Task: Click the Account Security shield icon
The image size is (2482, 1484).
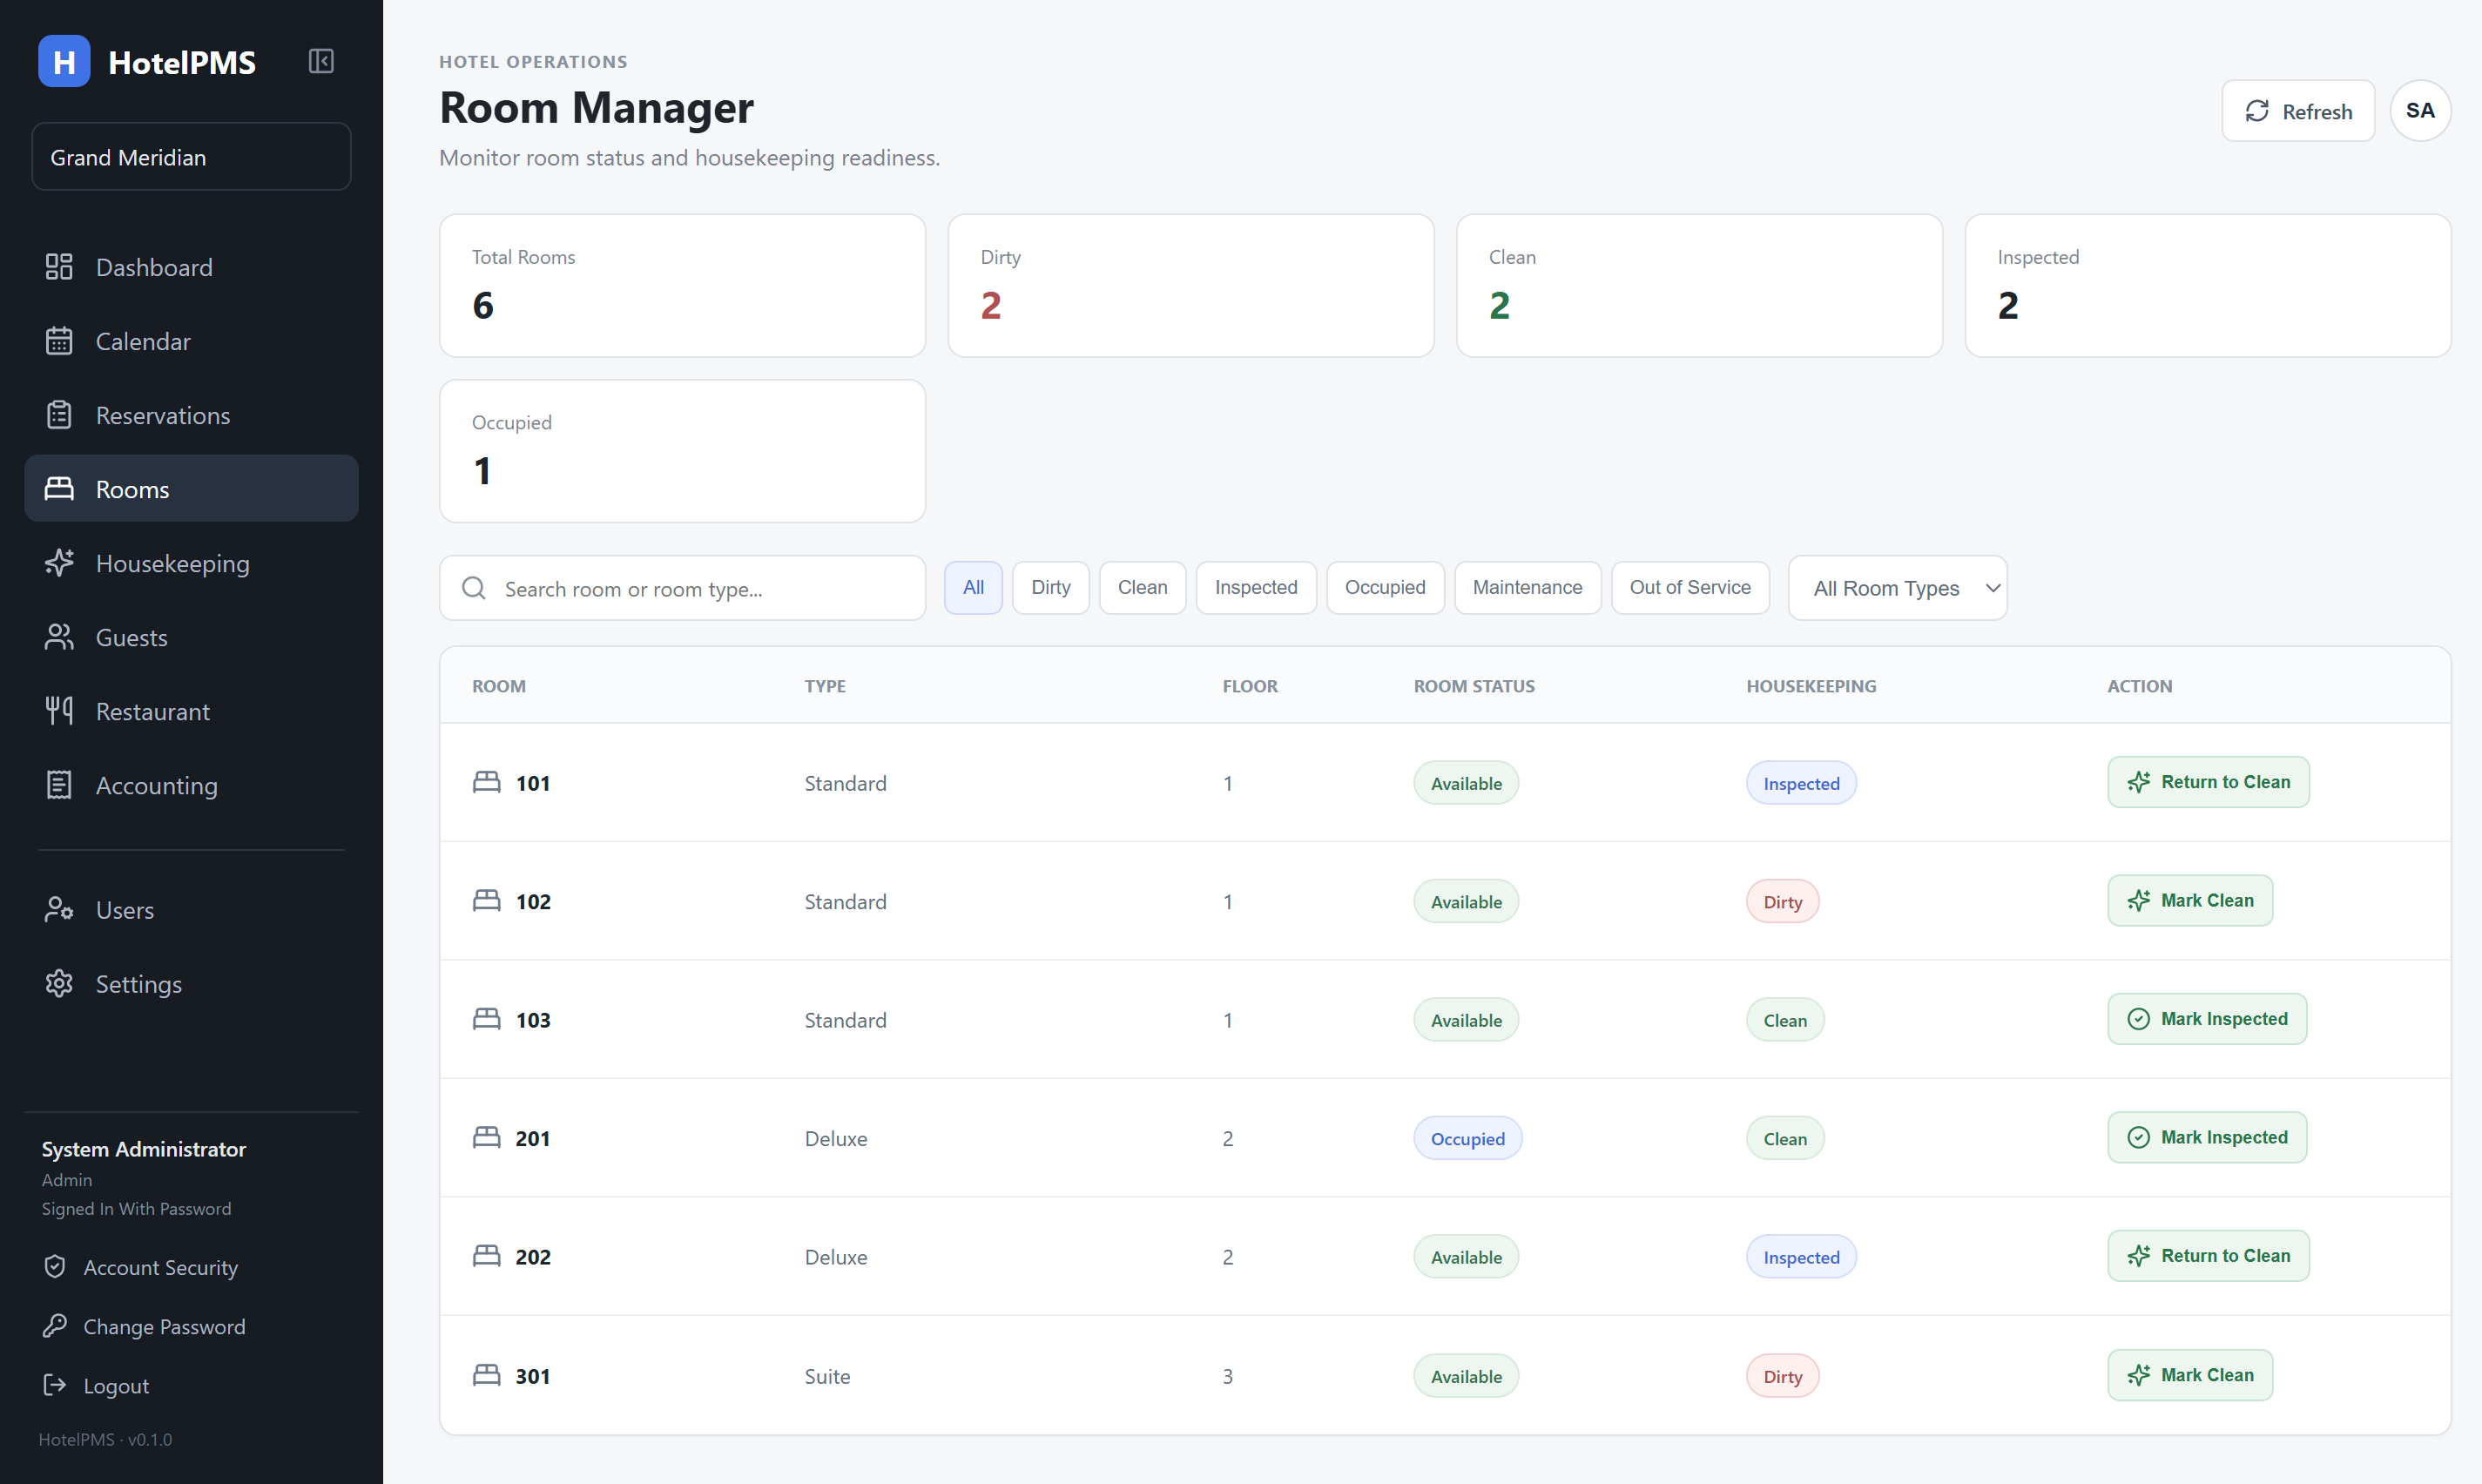Action: [55, 1267]
